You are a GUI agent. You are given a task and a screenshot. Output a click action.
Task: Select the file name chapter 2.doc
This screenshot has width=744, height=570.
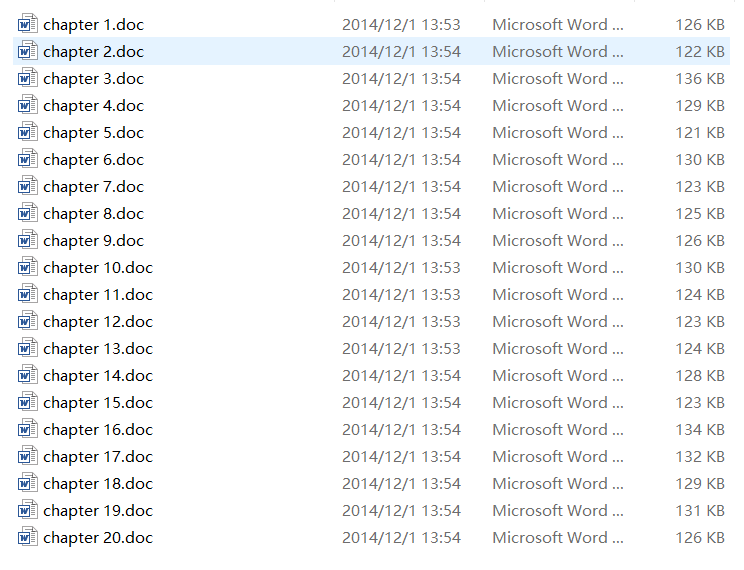[93, 52]
